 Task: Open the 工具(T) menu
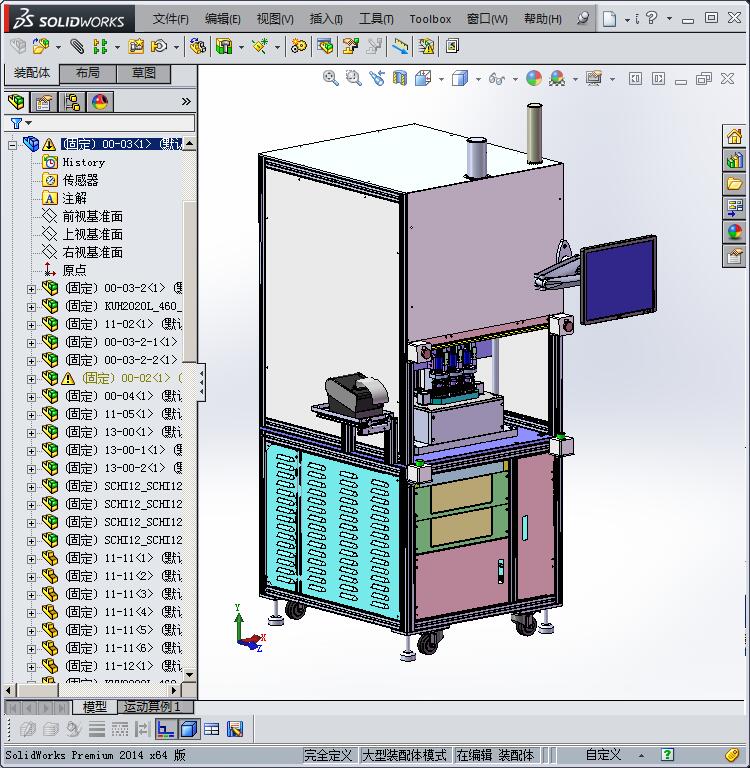click(x=376, y=19)
